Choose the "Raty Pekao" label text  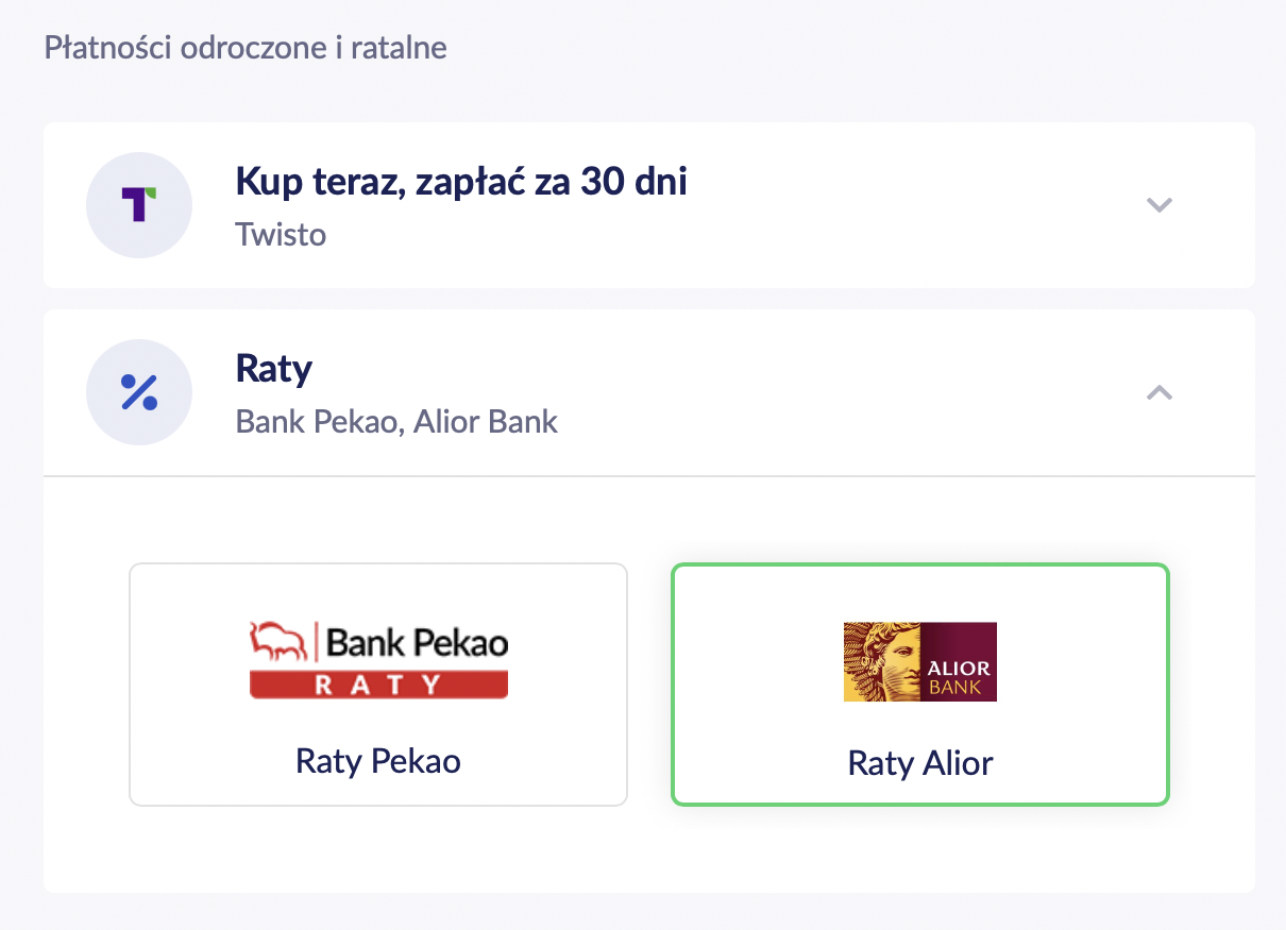(x=378, y=761)
